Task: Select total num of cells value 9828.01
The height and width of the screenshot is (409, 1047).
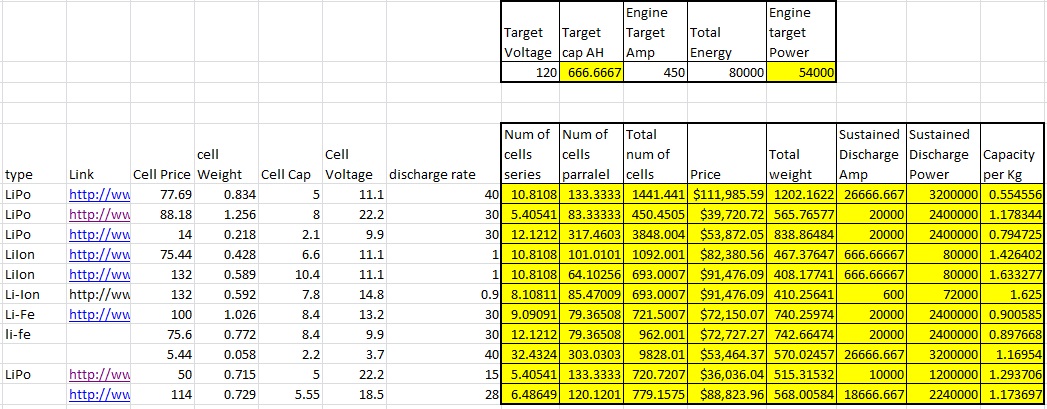Action: 652,356
